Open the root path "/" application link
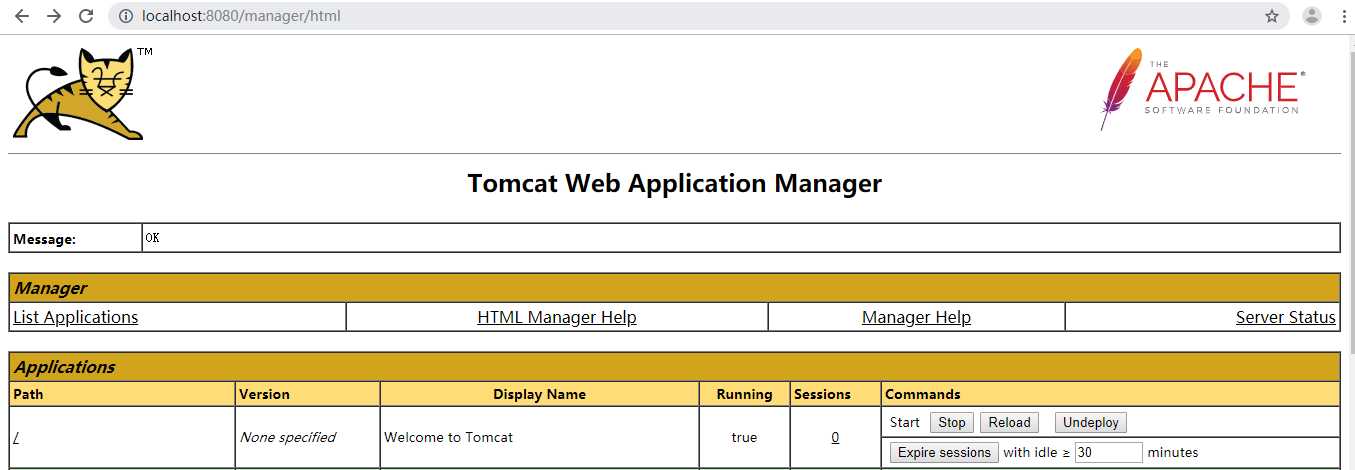 [x=16, y=437]
